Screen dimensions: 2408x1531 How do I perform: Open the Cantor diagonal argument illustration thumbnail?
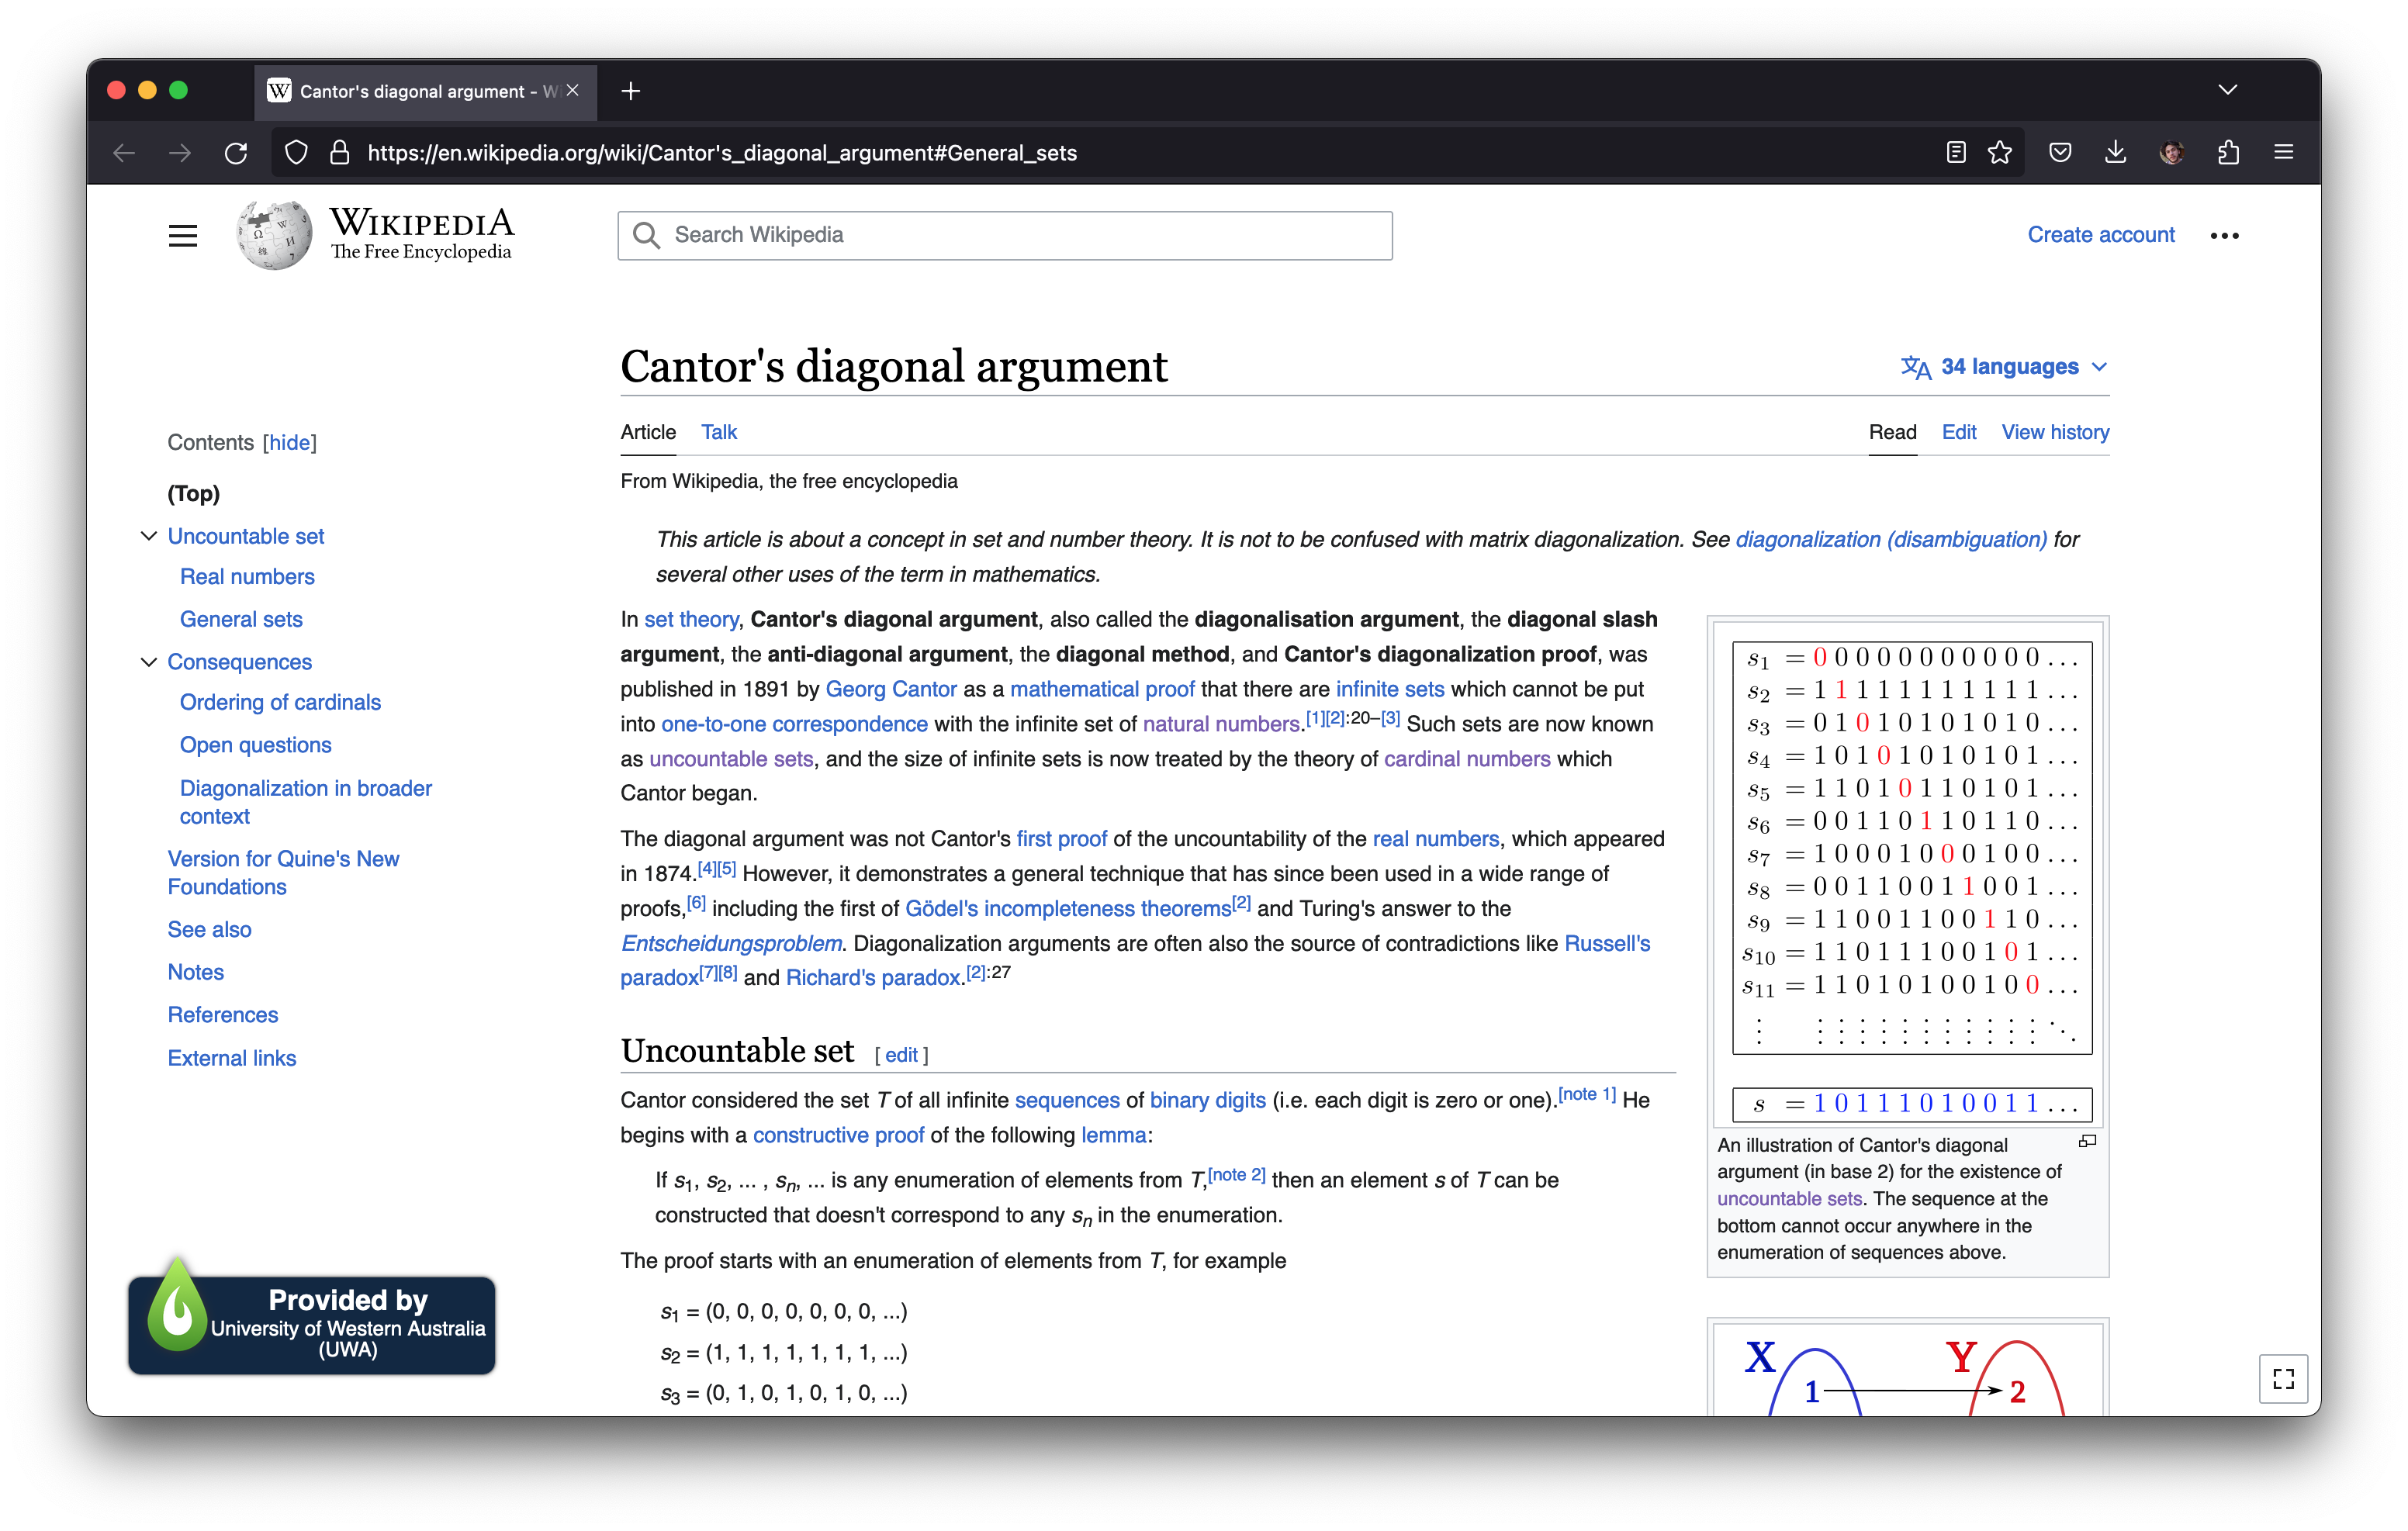pos(1911,874)
